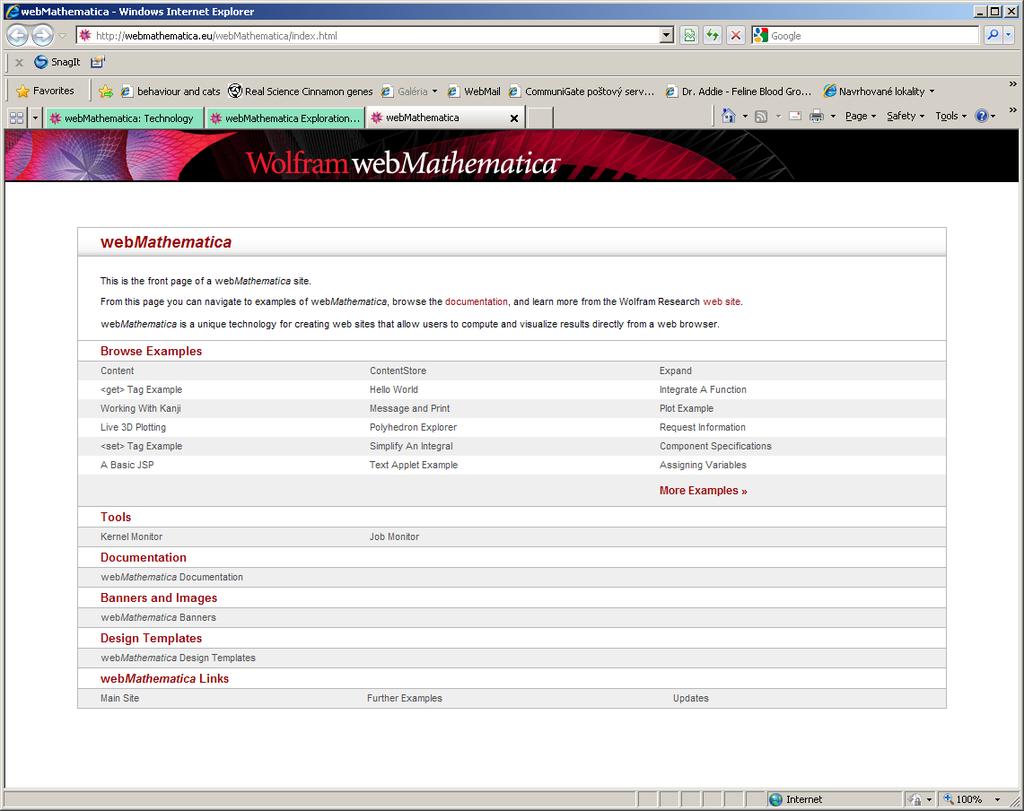Click the Quick Tabs grid icon
This screenshot has height=811, width=1024.
coord(16,118)
